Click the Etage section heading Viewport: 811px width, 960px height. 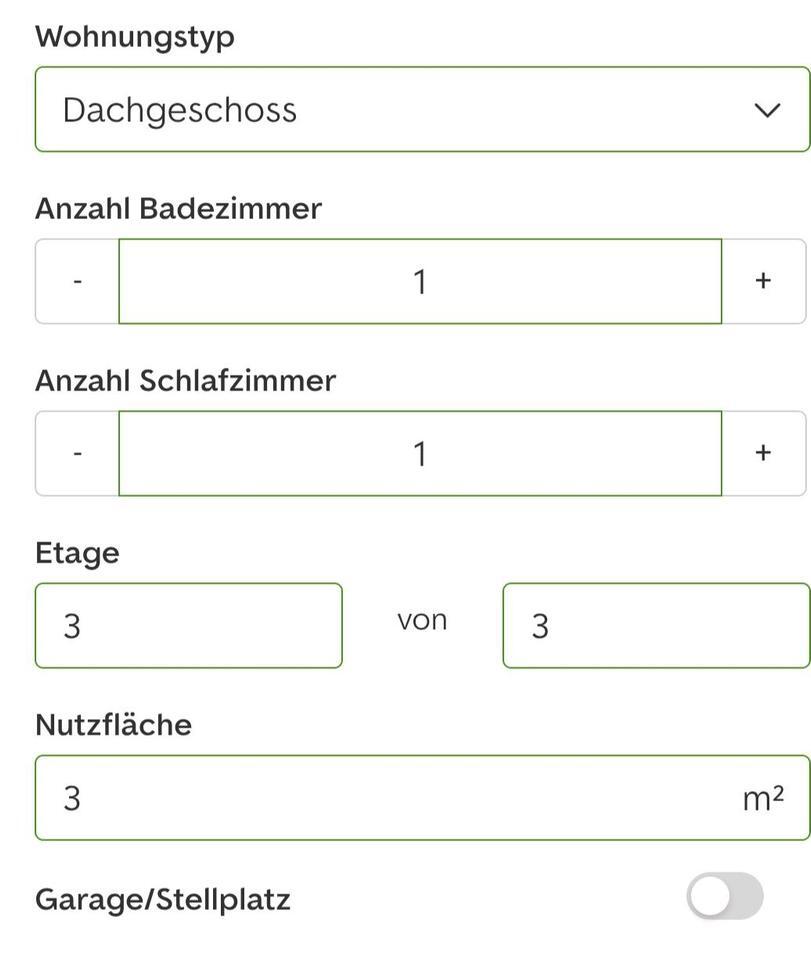(x=76, y=551)
